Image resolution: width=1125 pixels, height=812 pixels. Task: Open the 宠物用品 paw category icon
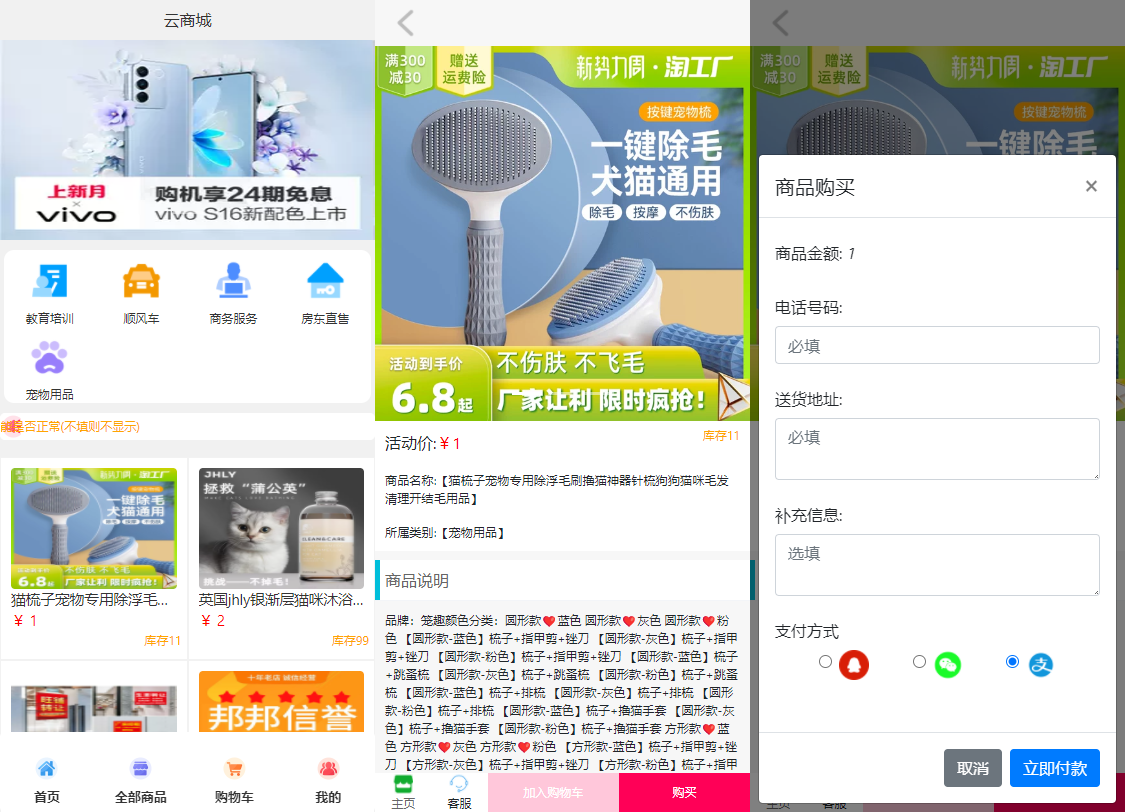(x=50, y=357)
